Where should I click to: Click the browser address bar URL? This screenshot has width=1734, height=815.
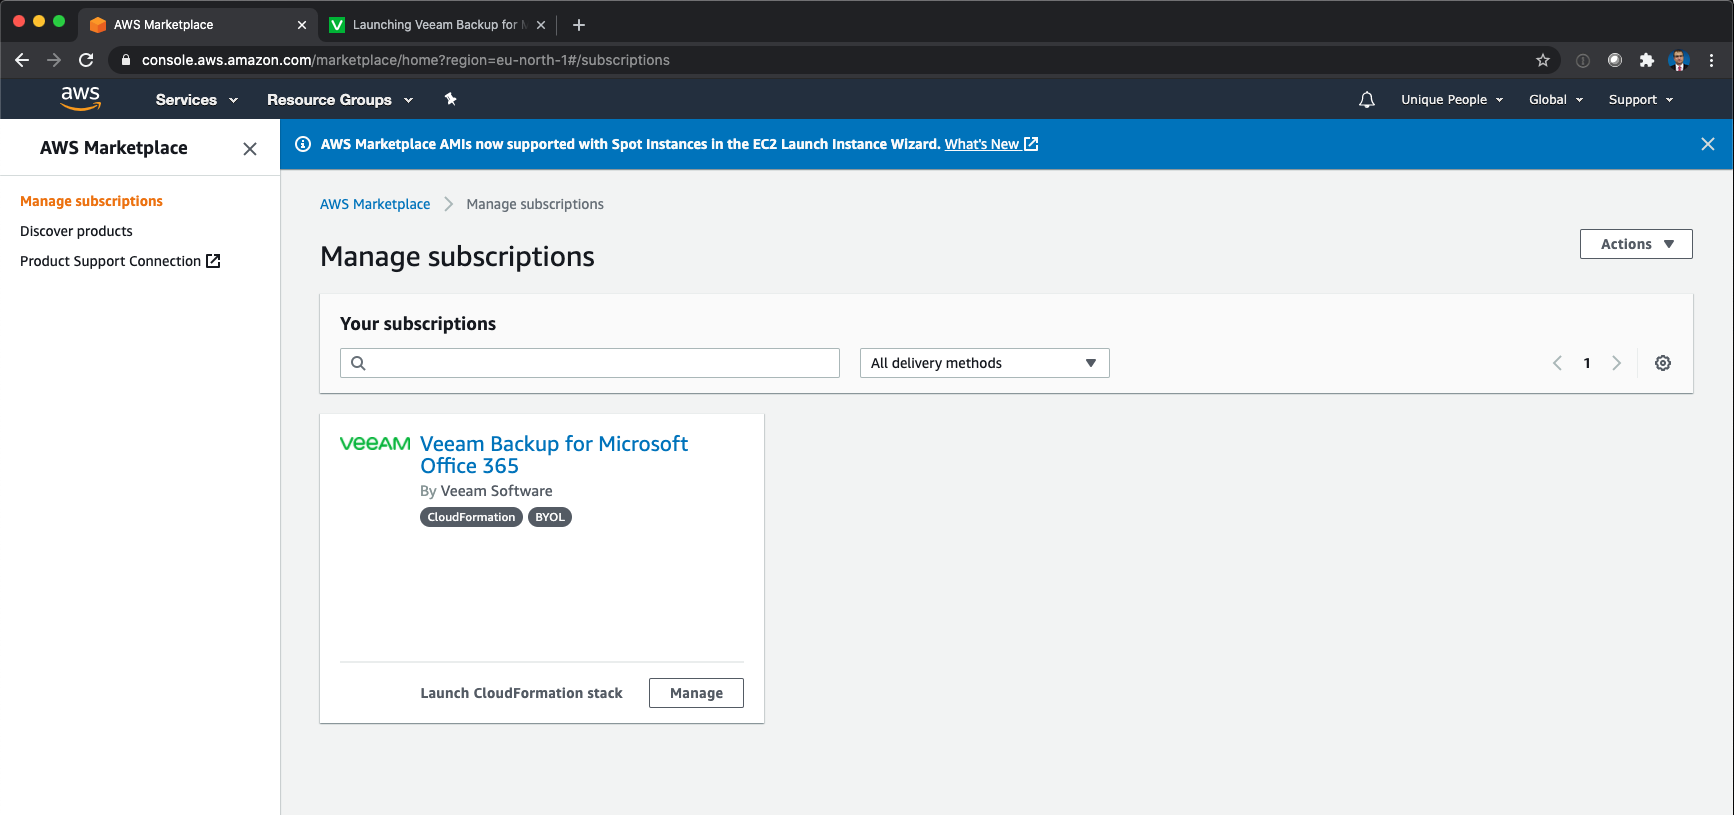[406, 60]
